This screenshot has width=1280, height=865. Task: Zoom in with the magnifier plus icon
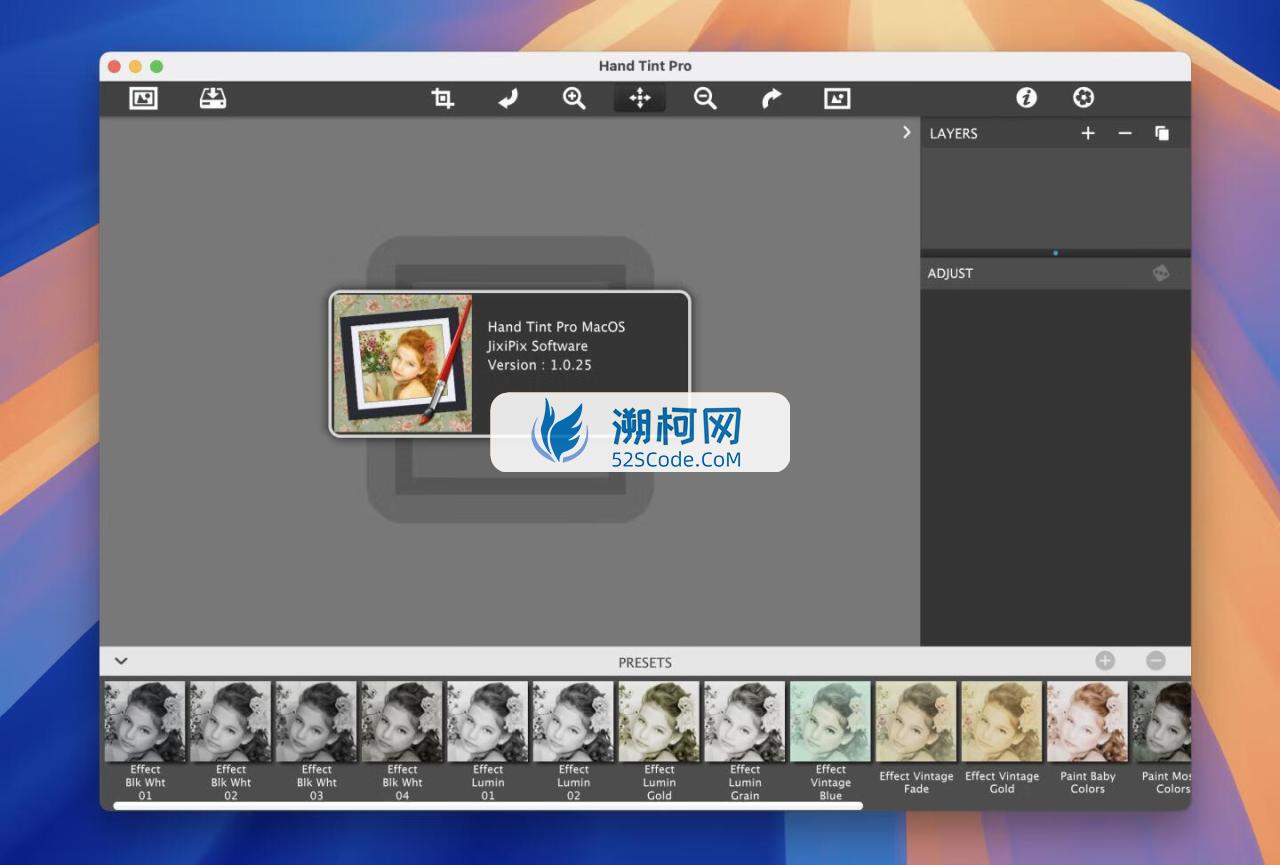click(x=574, y=98)
